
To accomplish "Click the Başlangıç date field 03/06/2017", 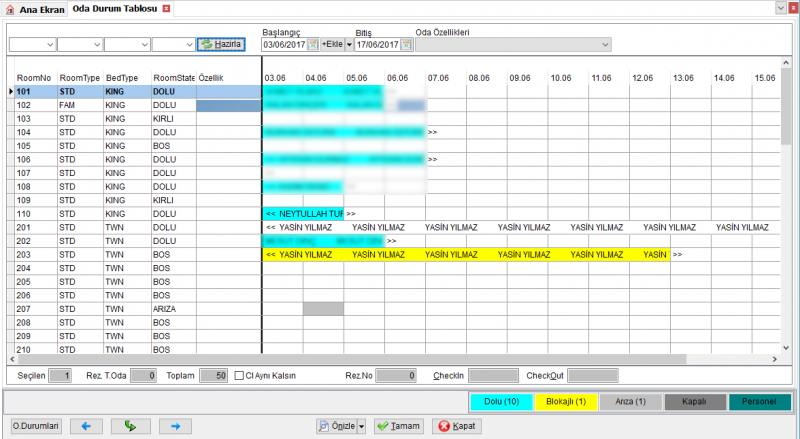I will coord(285,45).
